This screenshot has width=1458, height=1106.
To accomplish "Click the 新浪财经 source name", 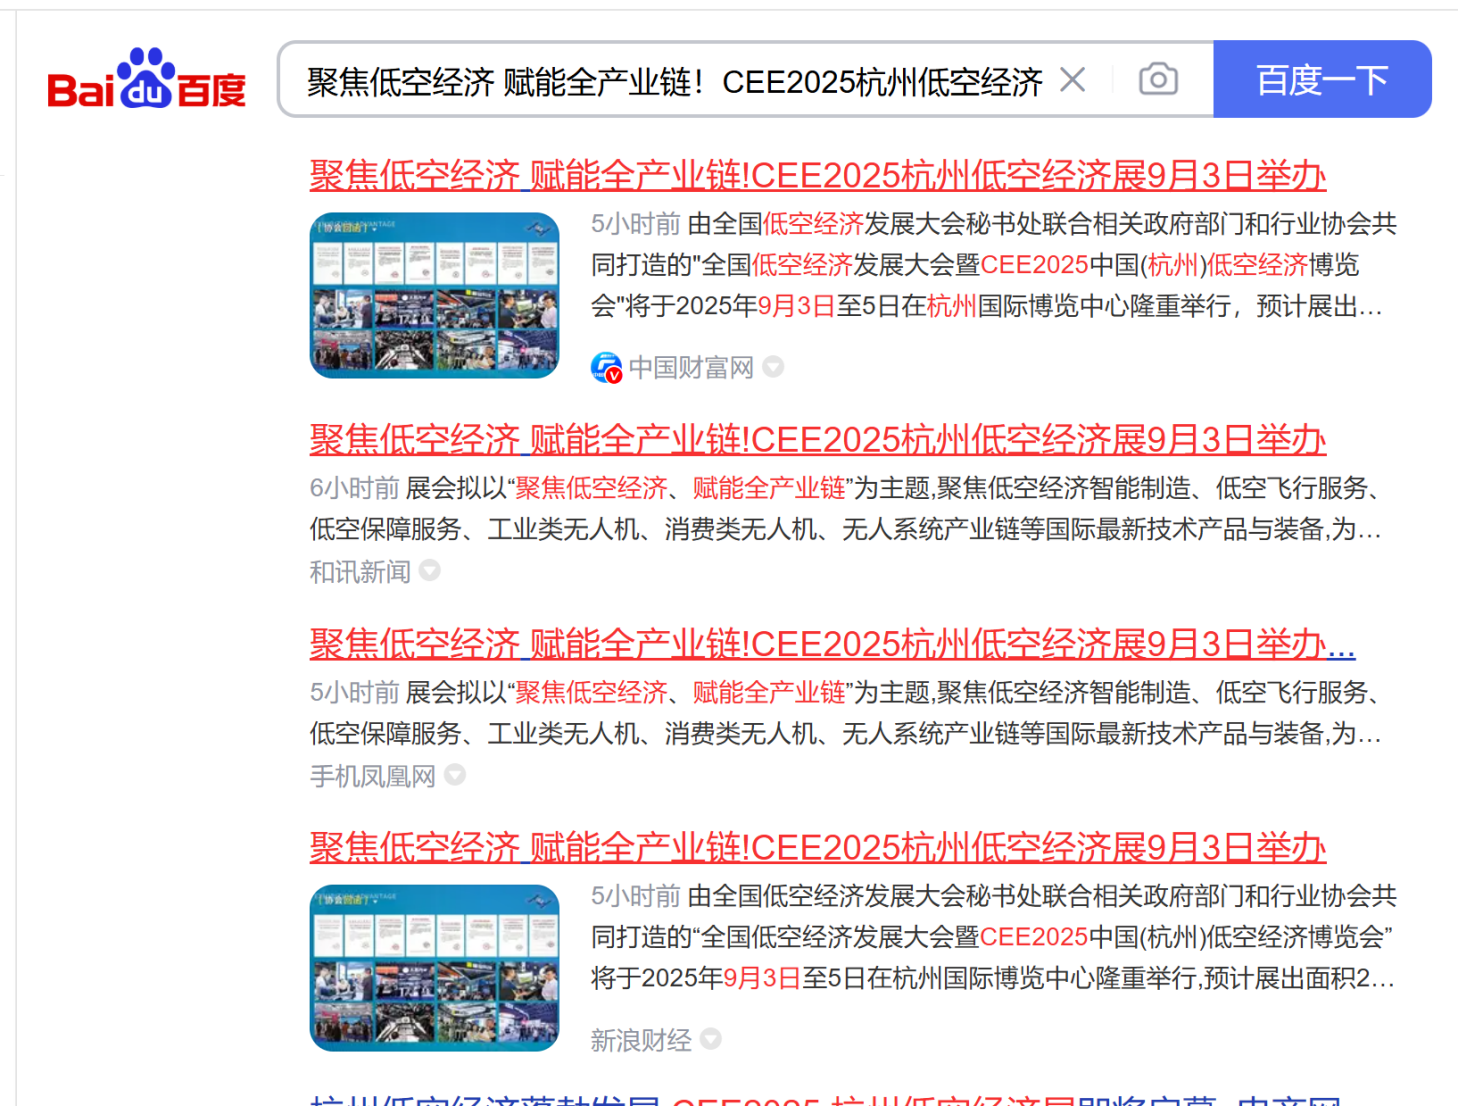I will tap(640, 1040).
